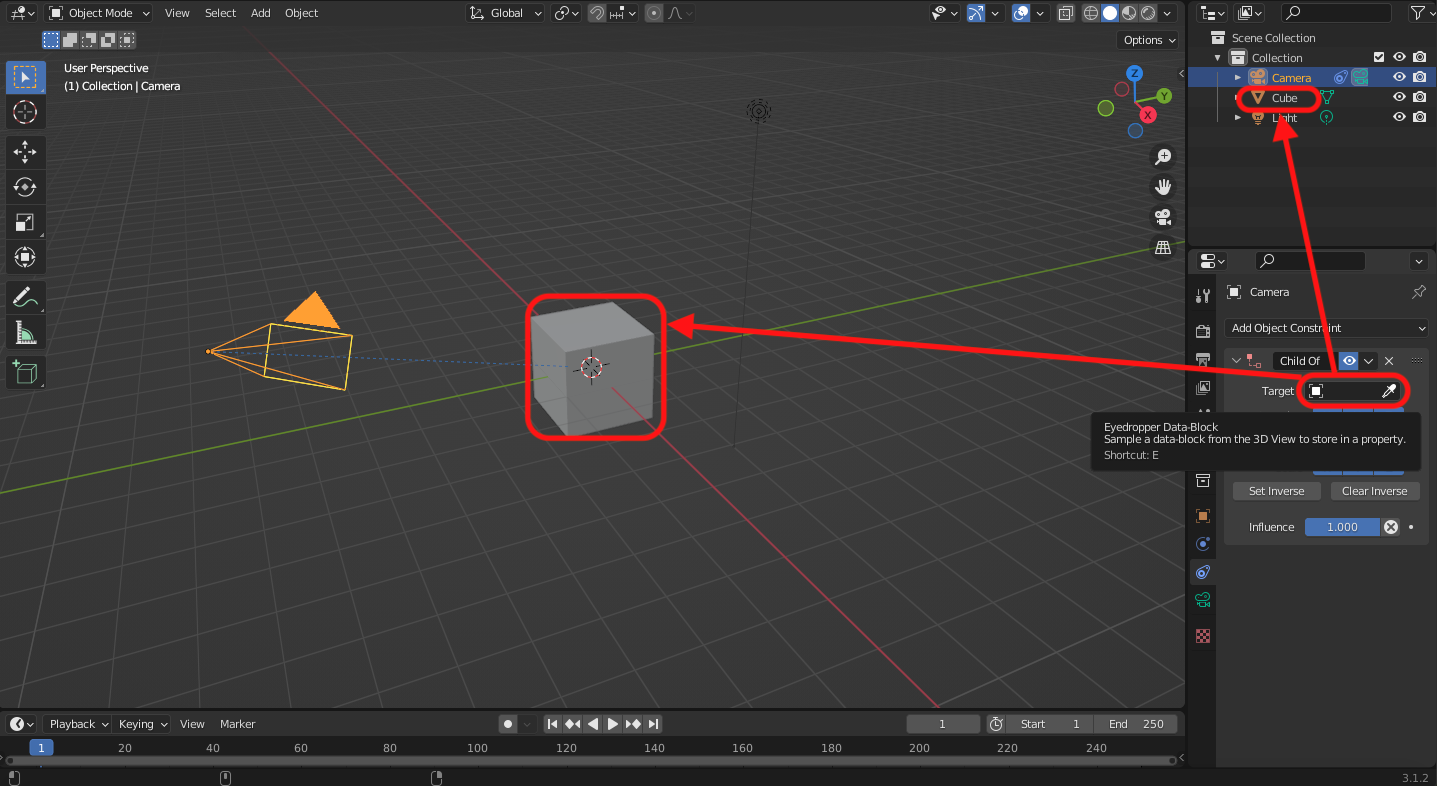The height and width of the screenshot is (786, 1437).
Task: Toggle Collection exclude checkbox
Action: (x=1380, y=58)
